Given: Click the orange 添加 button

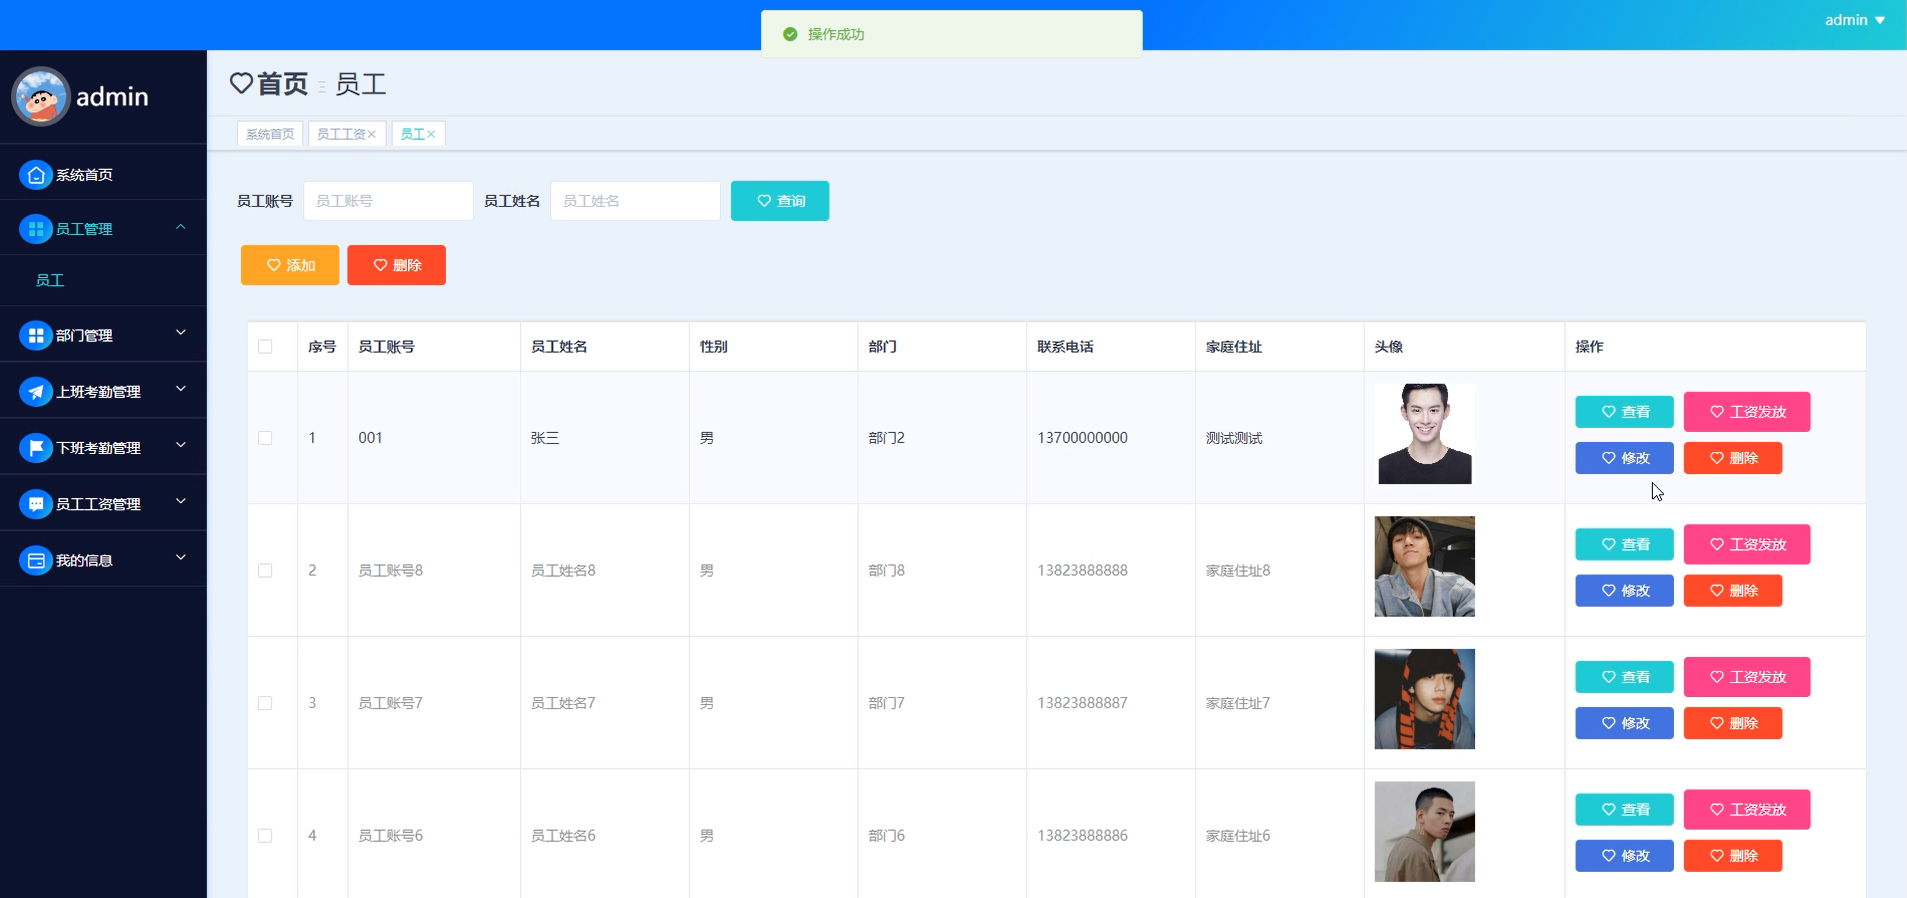Looking at the screenshot, I should pyautogui.click(x=290, y=265).
